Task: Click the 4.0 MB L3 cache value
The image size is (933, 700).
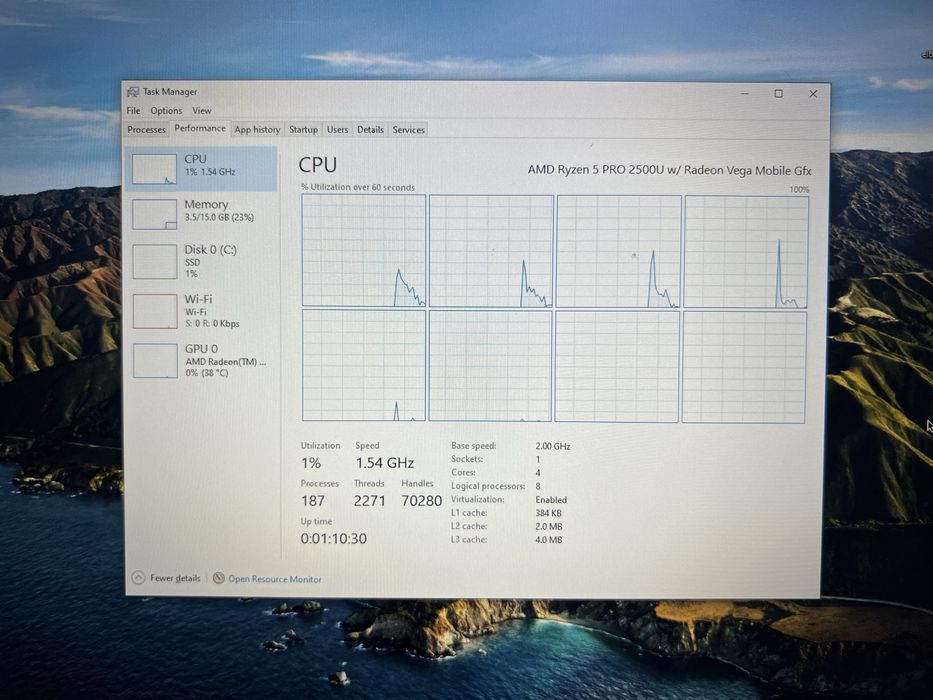Action: click(549, 540)
